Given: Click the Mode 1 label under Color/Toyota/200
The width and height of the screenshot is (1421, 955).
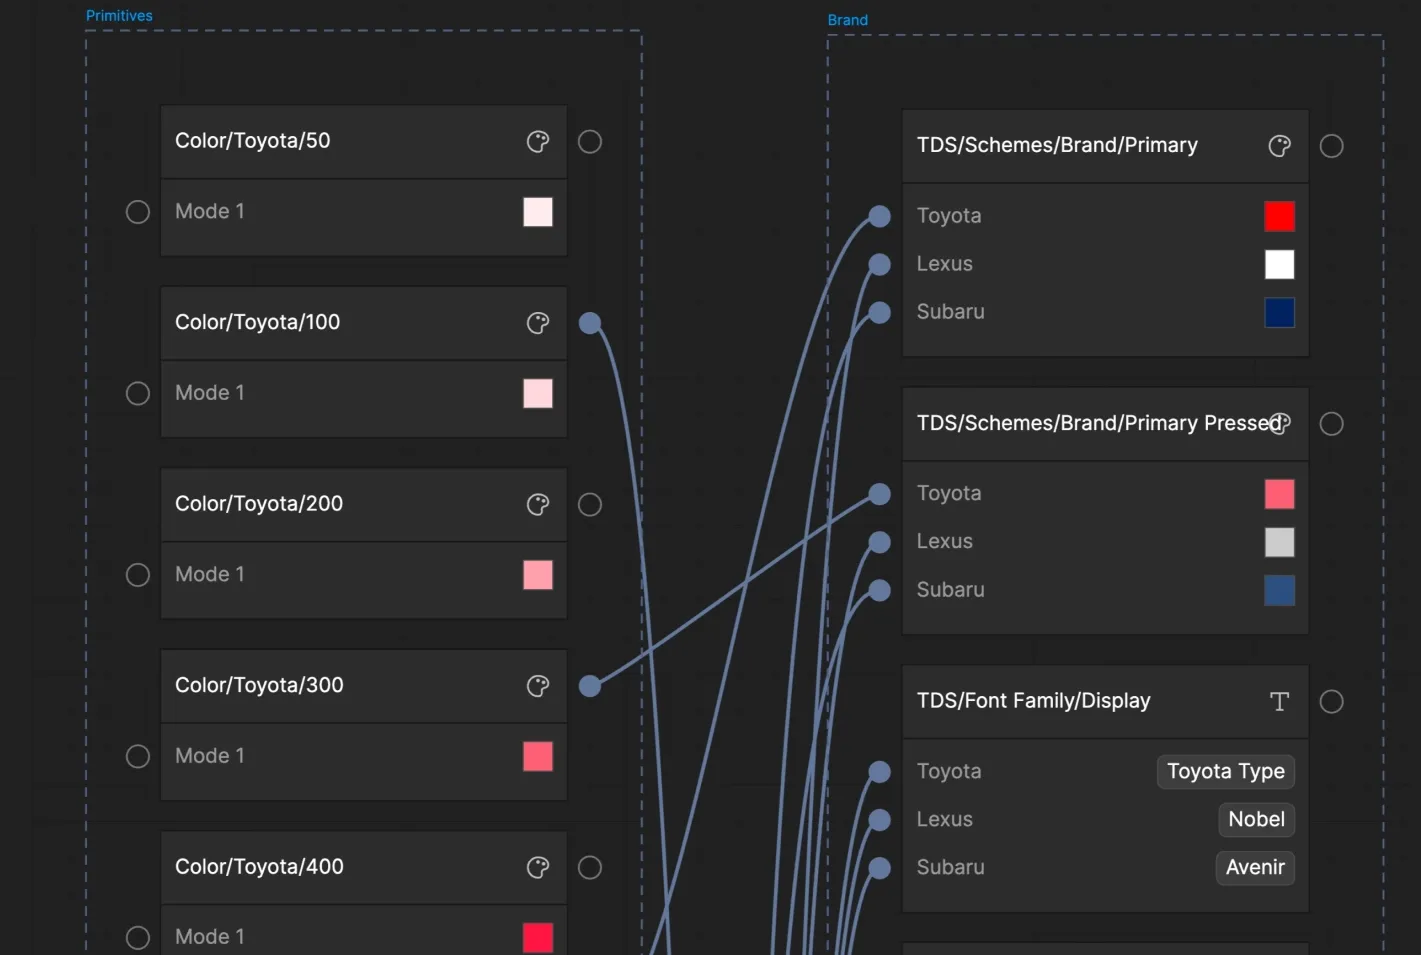Looking at the screenshot, I should tap(210, 575).
